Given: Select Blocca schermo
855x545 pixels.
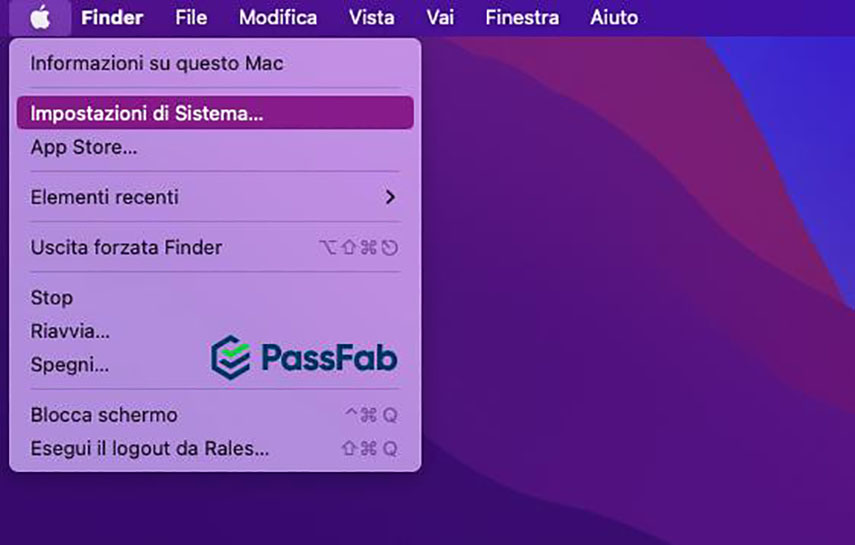Looking at the screenshot, I should [104, 414].
